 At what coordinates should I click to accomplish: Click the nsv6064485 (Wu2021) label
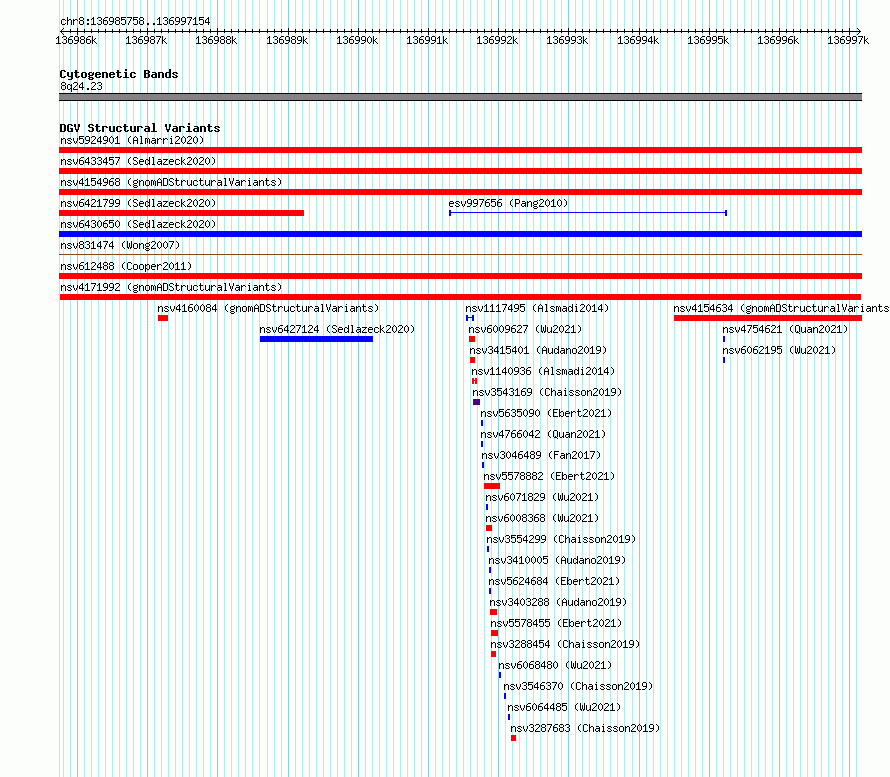[x=564, y=707]
